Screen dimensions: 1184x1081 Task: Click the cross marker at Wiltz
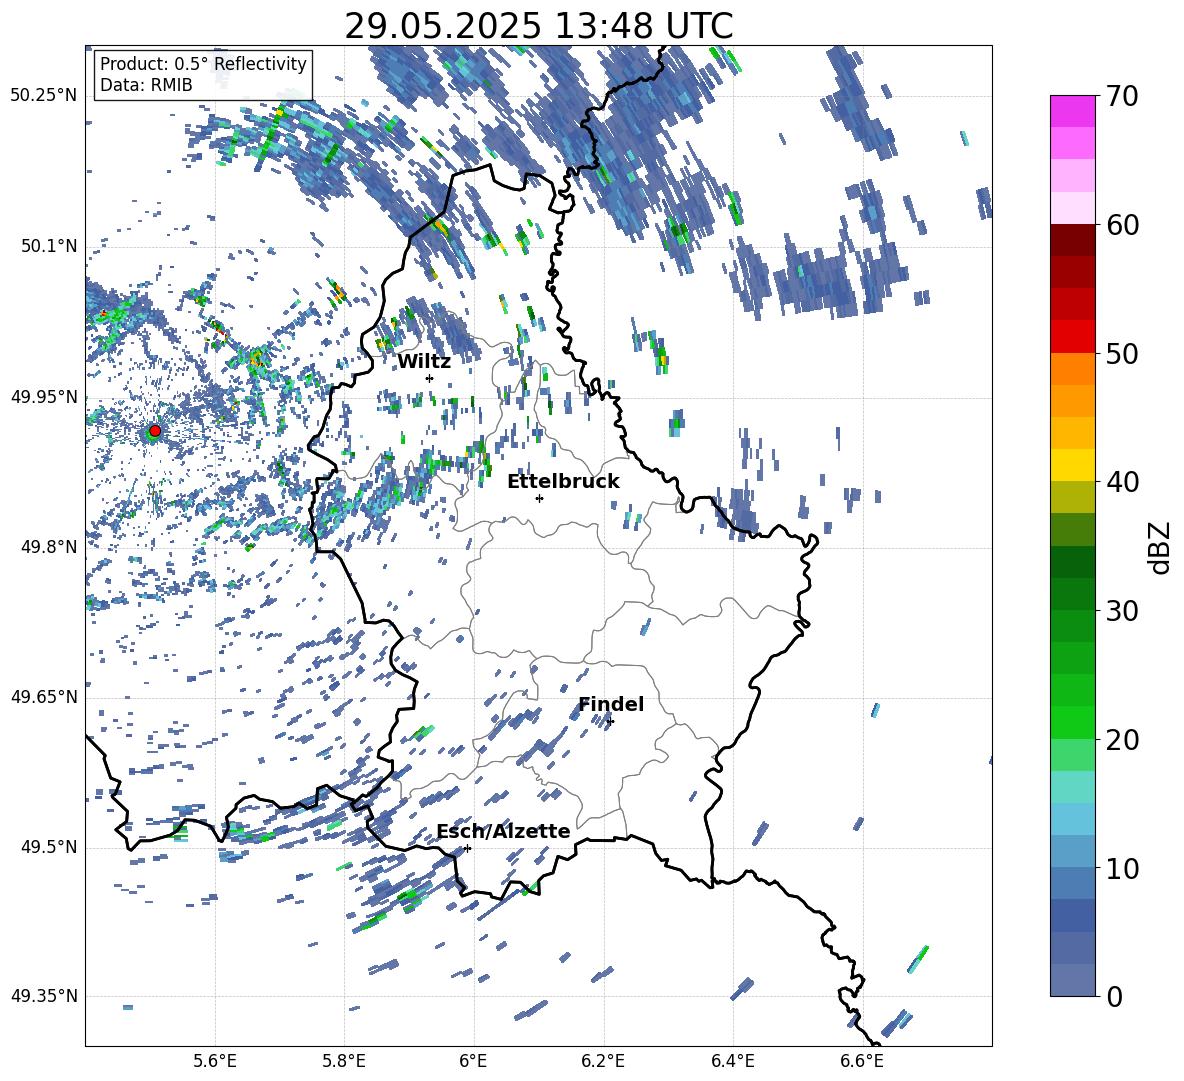pyautogui.click(x=430, y=378)
